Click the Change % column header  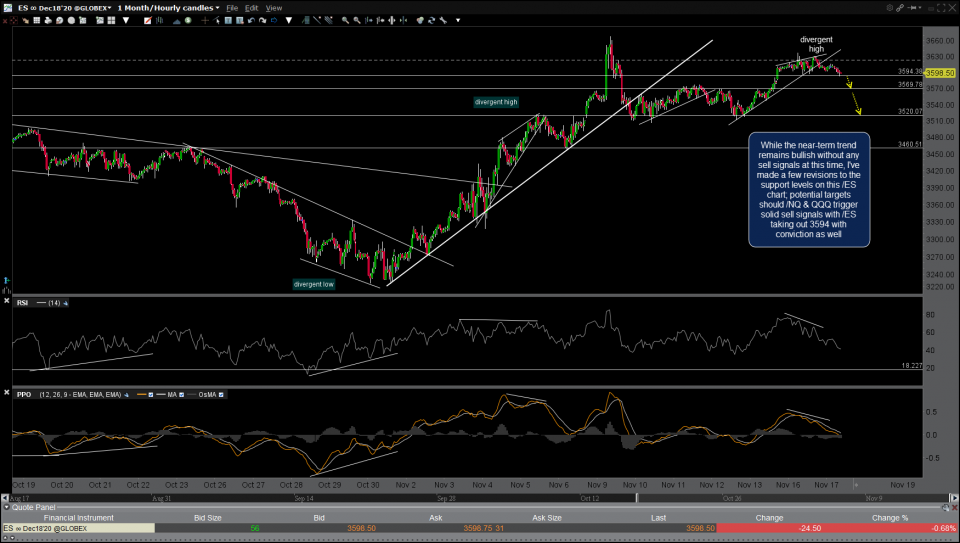pyautogui.click(x=890, y=518)
